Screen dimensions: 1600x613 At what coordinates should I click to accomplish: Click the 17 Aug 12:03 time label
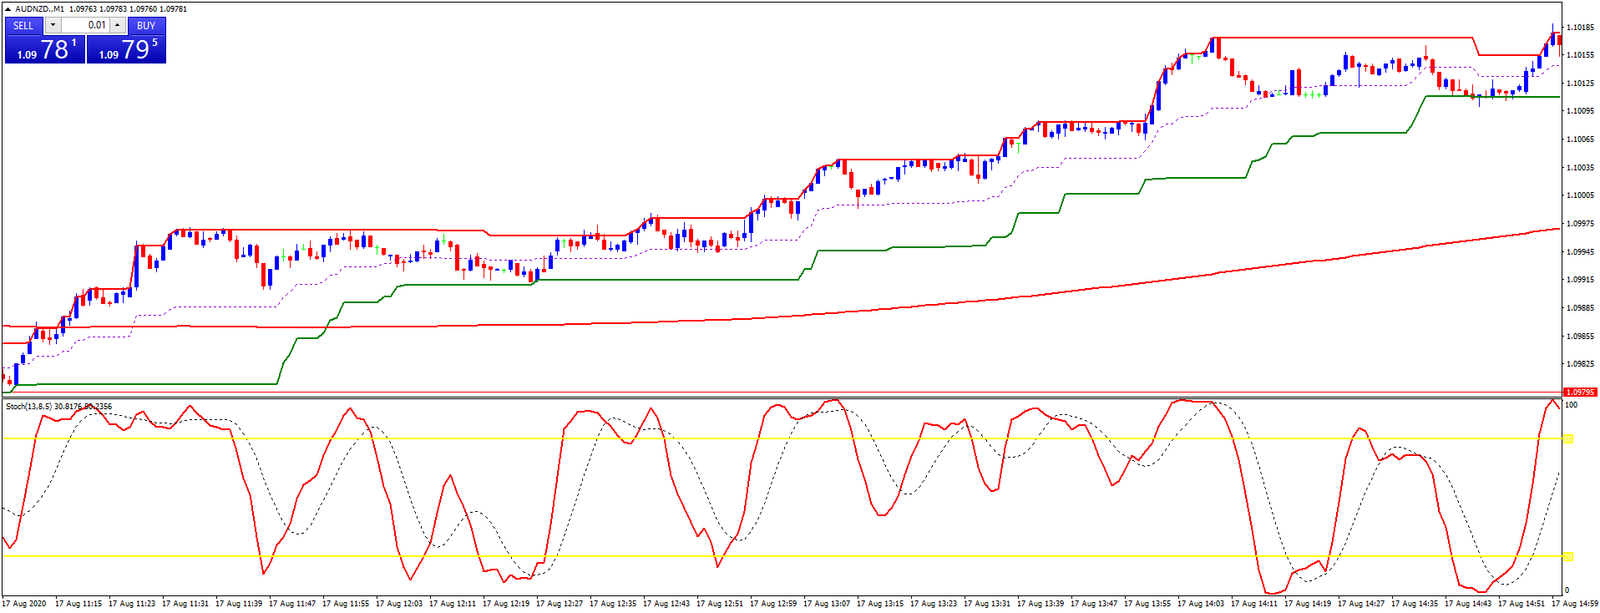[400, 604]
